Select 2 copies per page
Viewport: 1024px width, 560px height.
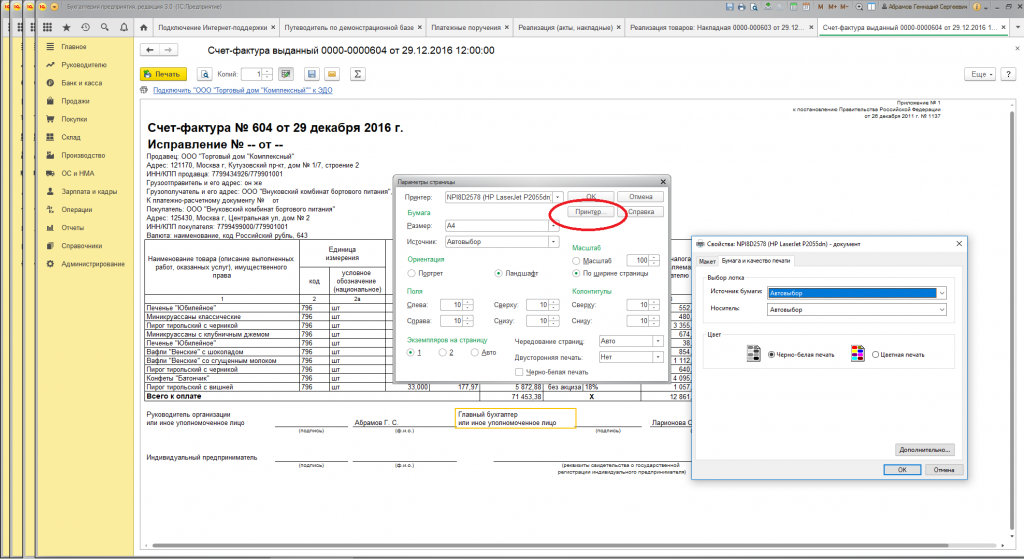click(x=442, y=352)
